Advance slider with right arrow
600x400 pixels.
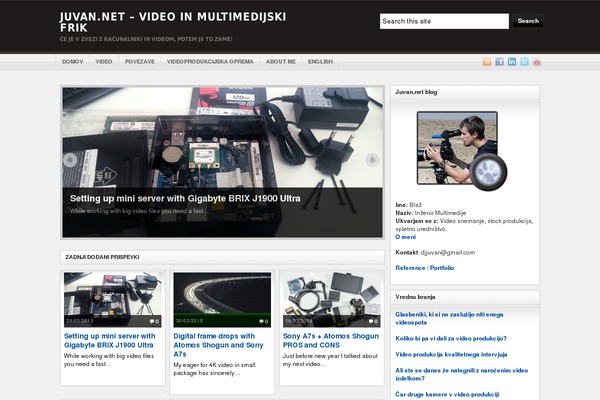[372, 160]
